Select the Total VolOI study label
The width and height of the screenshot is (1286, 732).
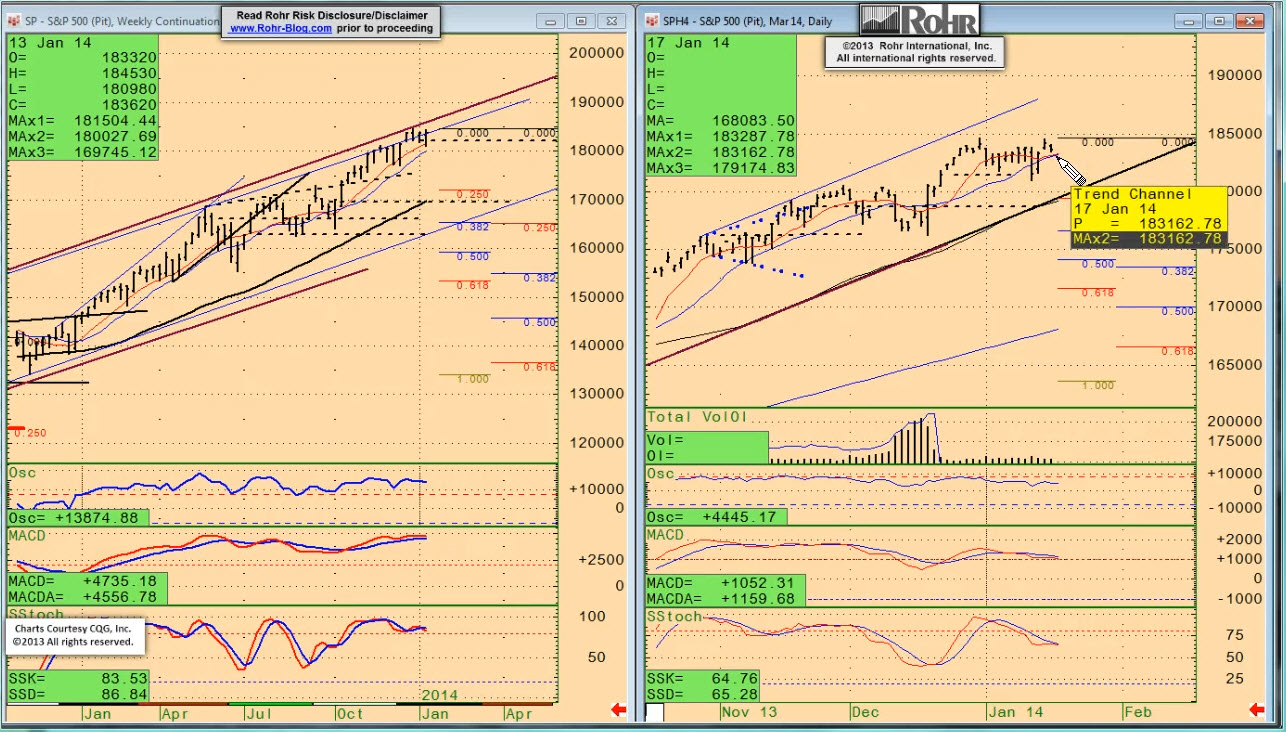tap(698, 416)
